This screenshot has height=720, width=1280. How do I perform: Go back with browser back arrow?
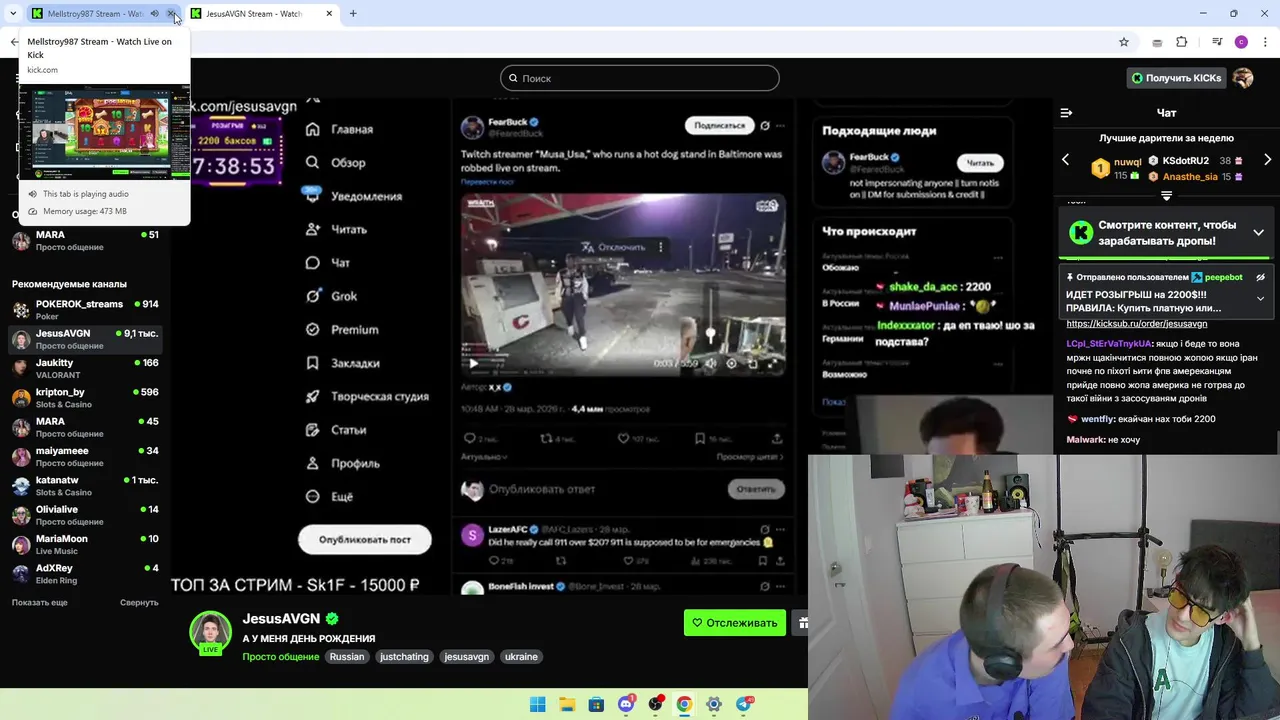[14, 42]
